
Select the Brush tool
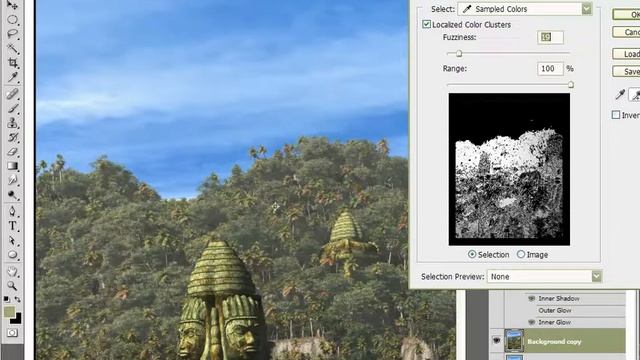pyautogui.click(x=12, y=109)
